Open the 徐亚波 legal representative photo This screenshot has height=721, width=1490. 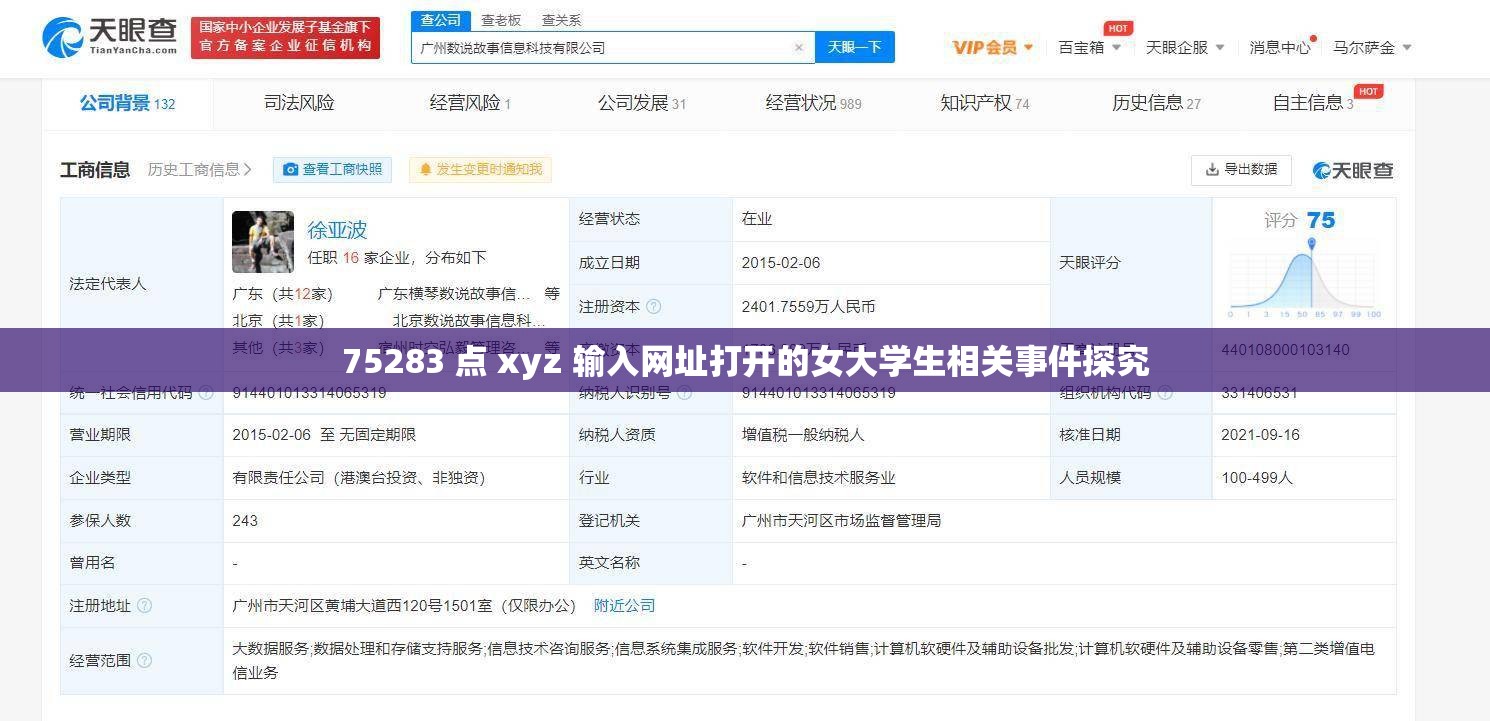pyautogui.click(x=263, y=242)
